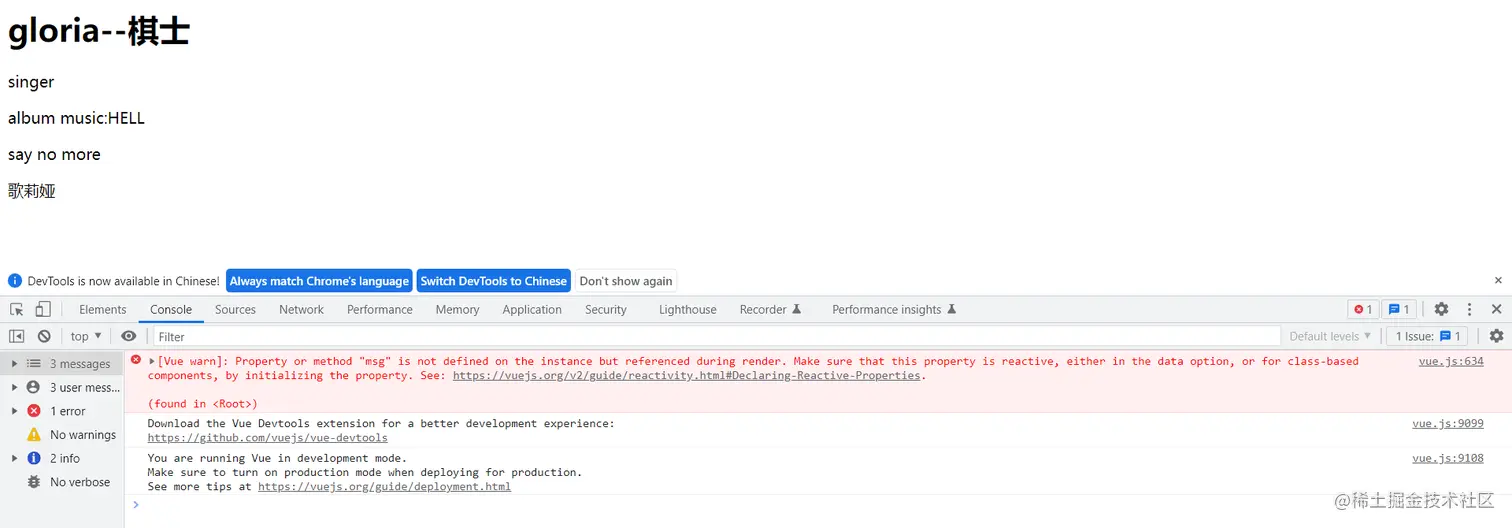Open source link vue.js:9108

click(x=1448, y=459)
